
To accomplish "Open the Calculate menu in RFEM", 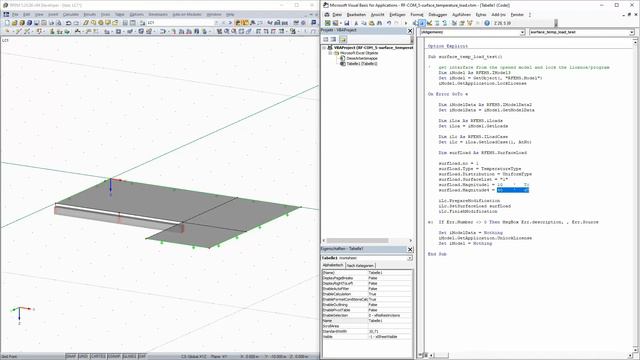I will pos(71,15).
